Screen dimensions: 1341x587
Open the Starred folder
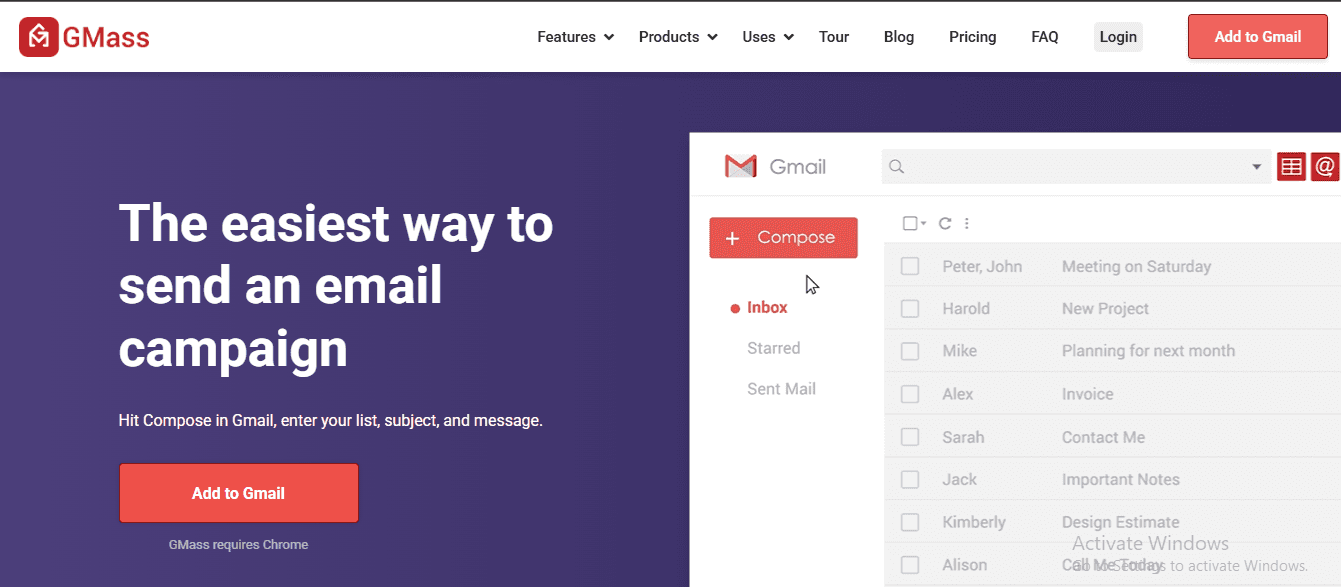coord(774,348)
